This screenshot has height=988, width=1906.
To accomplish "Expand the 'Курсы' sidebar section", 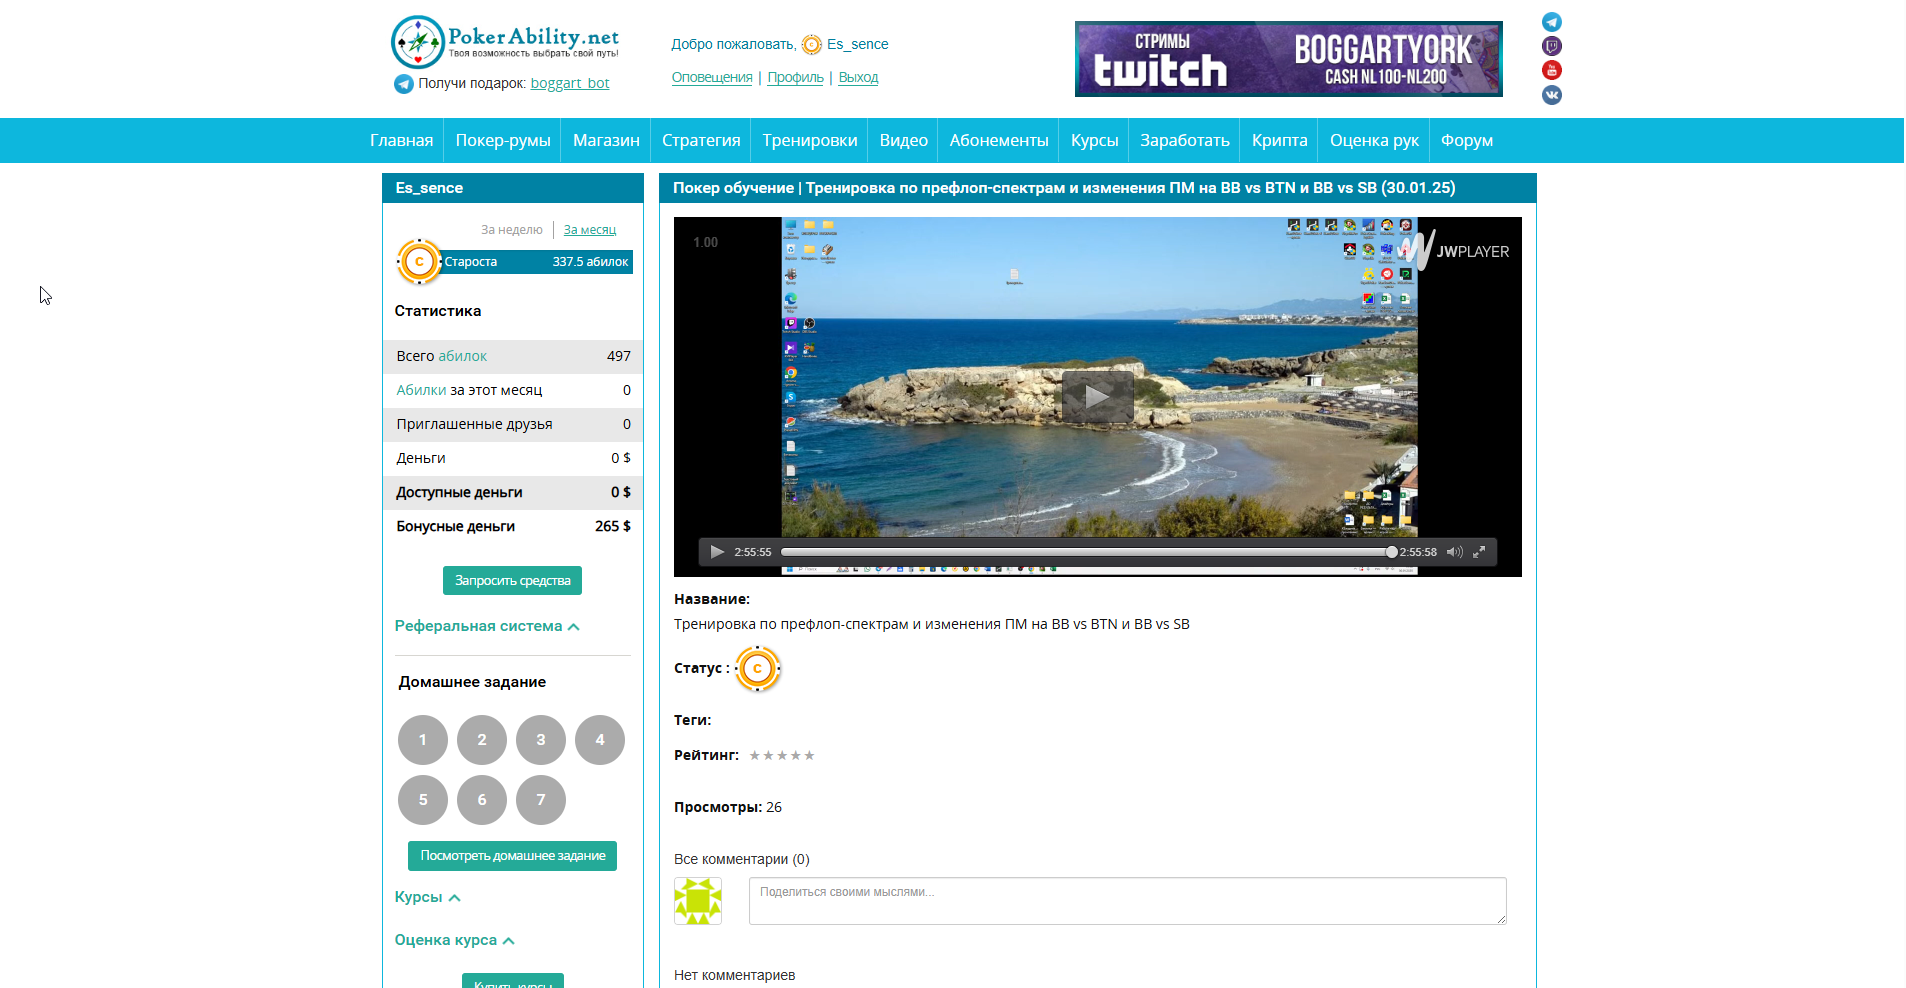I will (427, 897).
